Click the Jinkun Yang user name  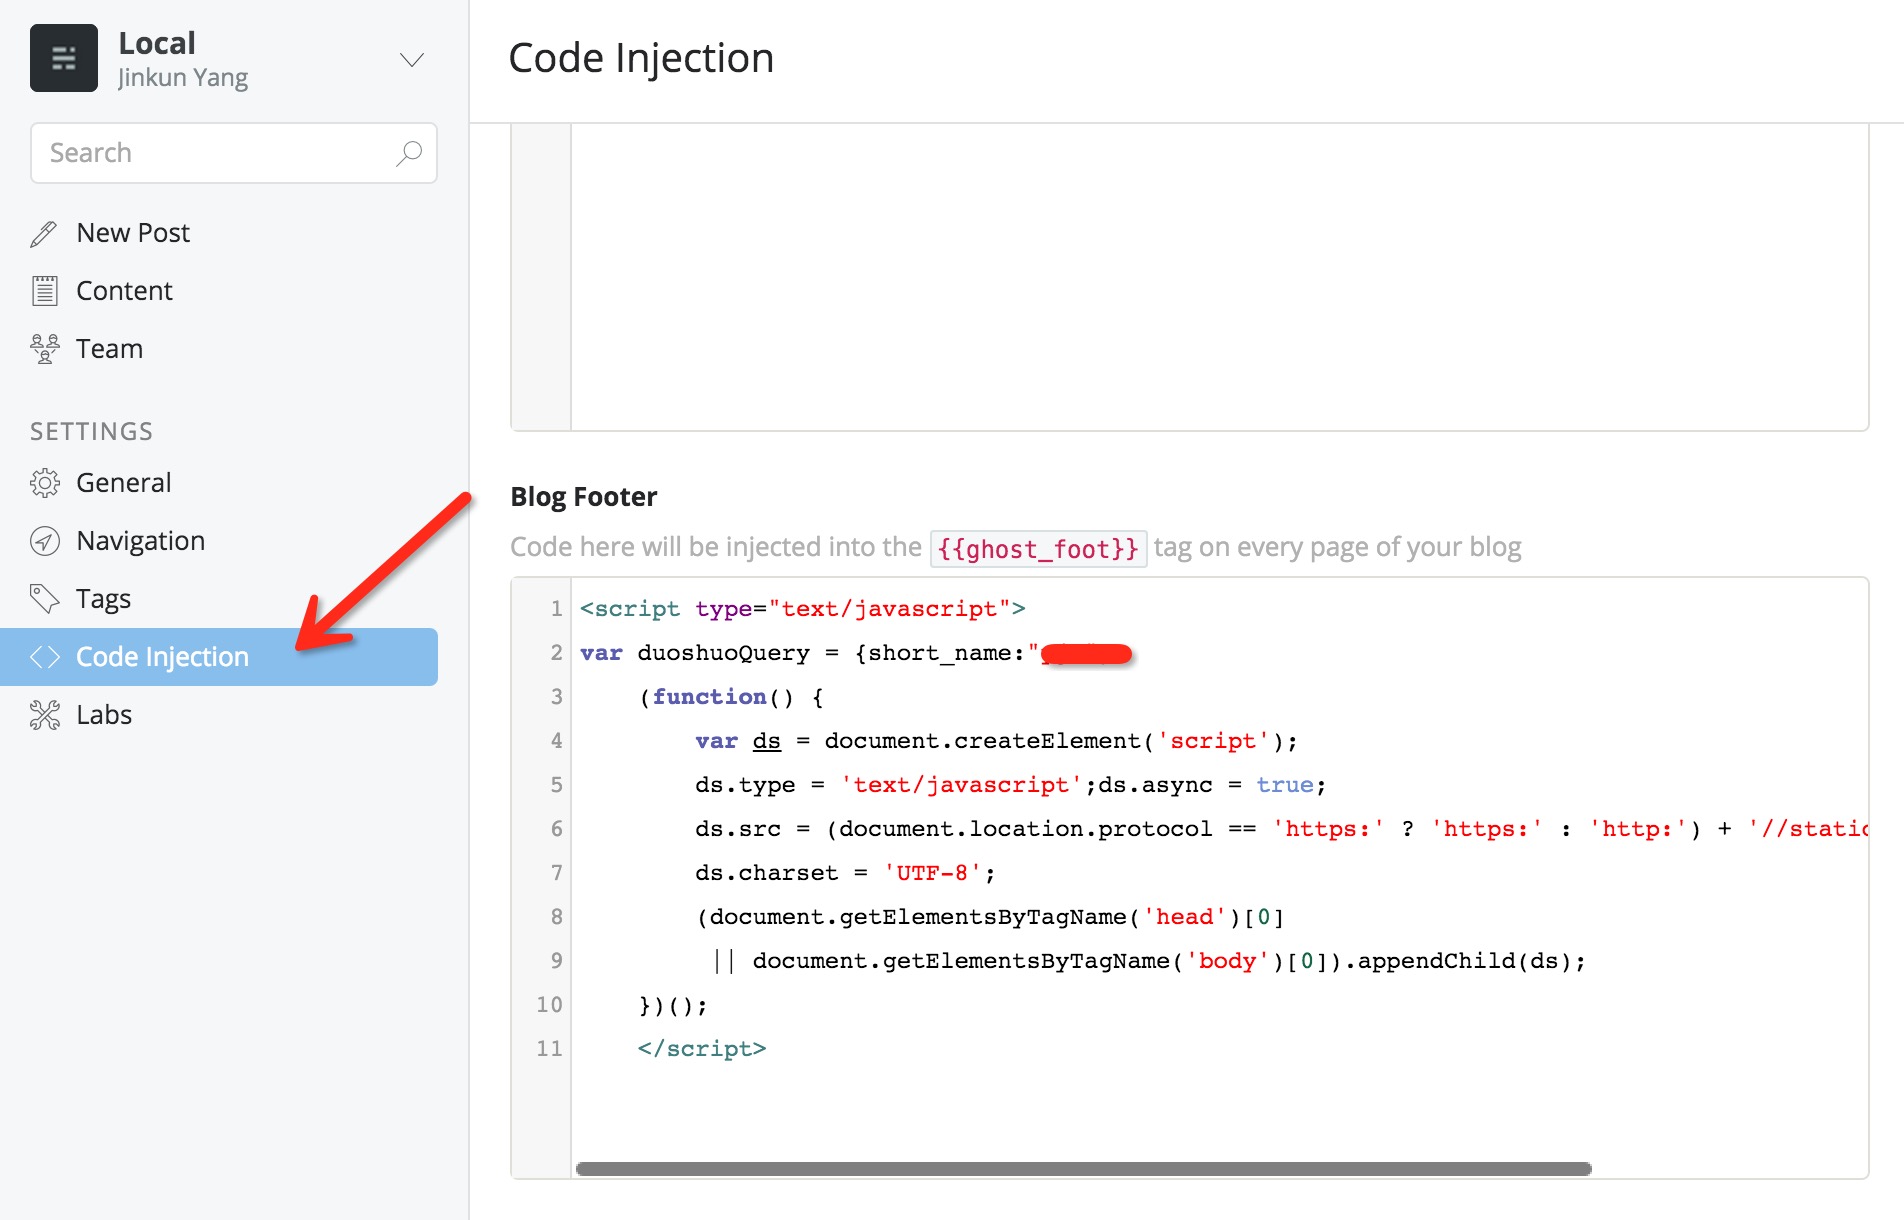click(183, 78)
